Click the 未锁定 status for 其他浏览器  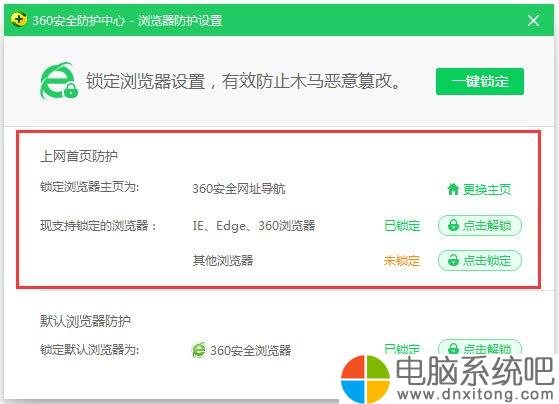click(402, 261)
